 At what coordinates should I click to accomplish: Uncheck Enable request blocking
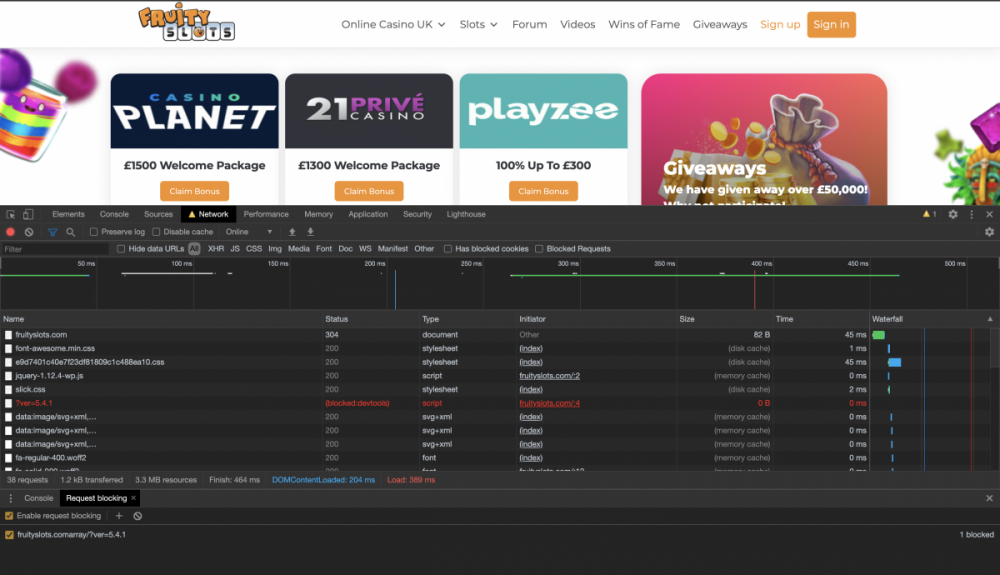pos(9,516)
